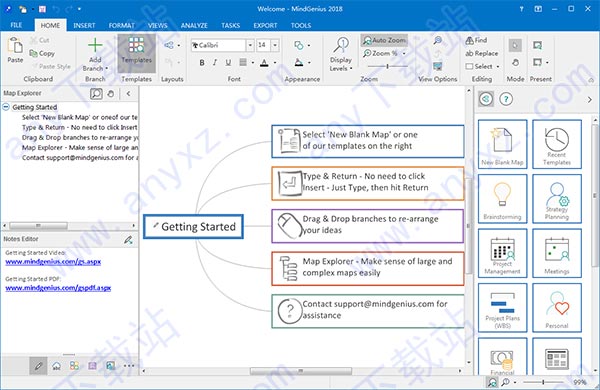Click the colored categories icon in bottom bar
600x390 pixels.
[74, 366]
